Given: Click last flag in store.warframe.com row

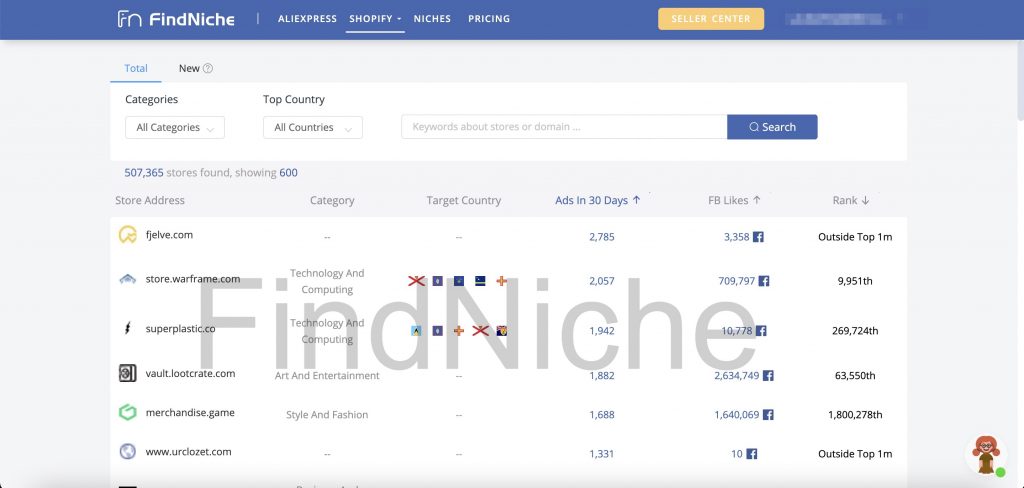Looking at the screenshot, I should (502, 281).
